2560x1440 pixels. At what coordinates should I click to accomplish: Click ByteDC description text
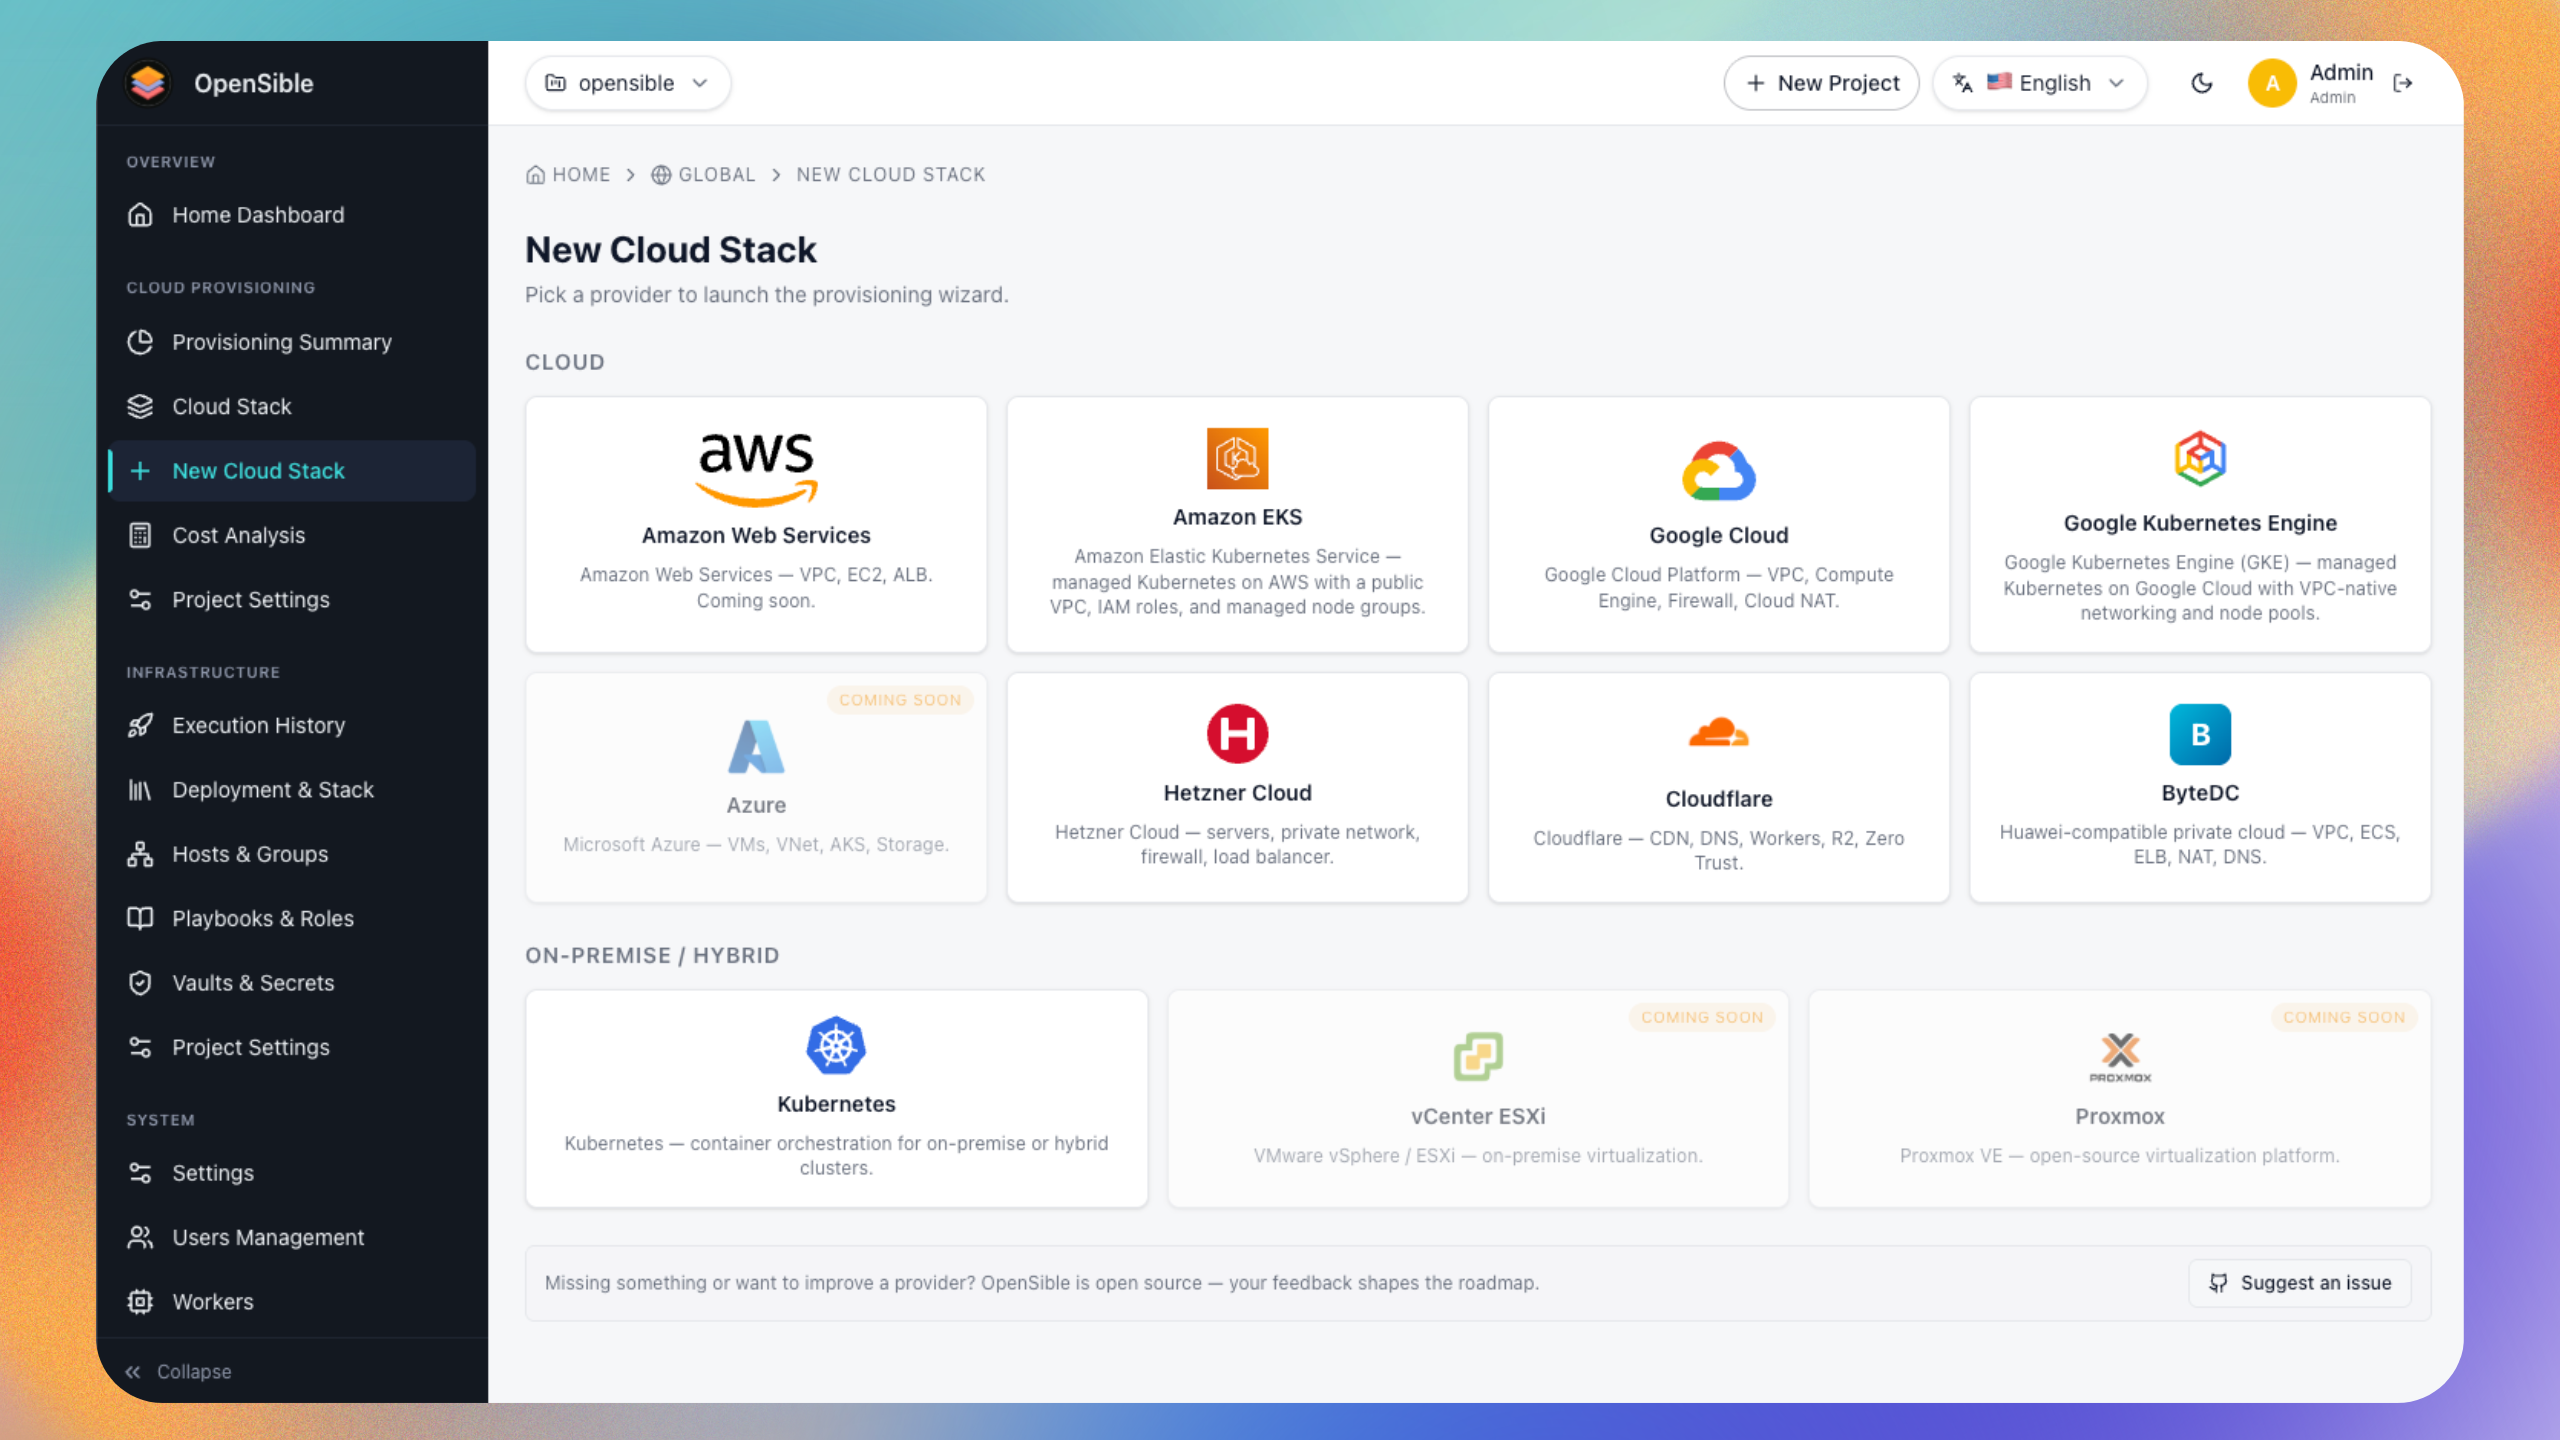point(2200,845)
